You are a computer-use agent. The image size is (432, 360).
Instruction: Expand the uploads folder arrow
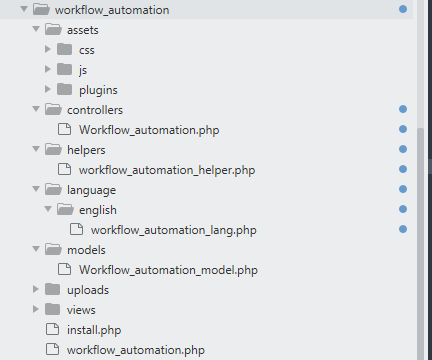pyautogui.click(x=36, y=289)
